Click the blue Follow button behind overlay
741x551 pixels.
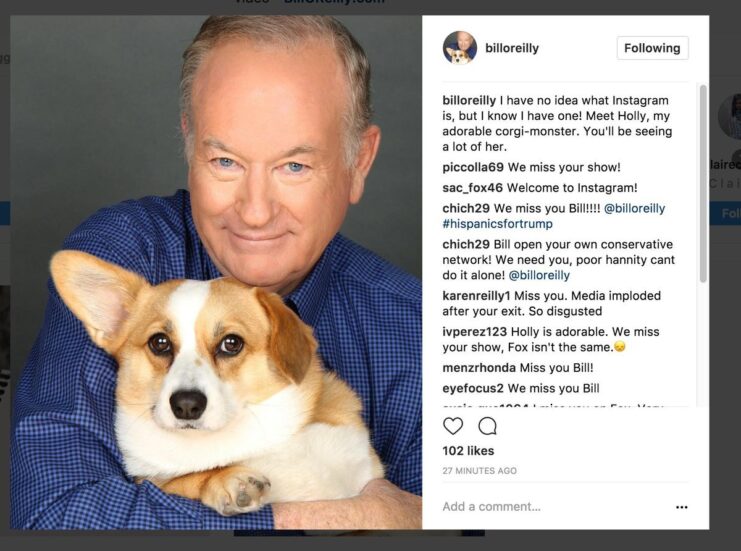pyautogui.click(x=726, y=214)
